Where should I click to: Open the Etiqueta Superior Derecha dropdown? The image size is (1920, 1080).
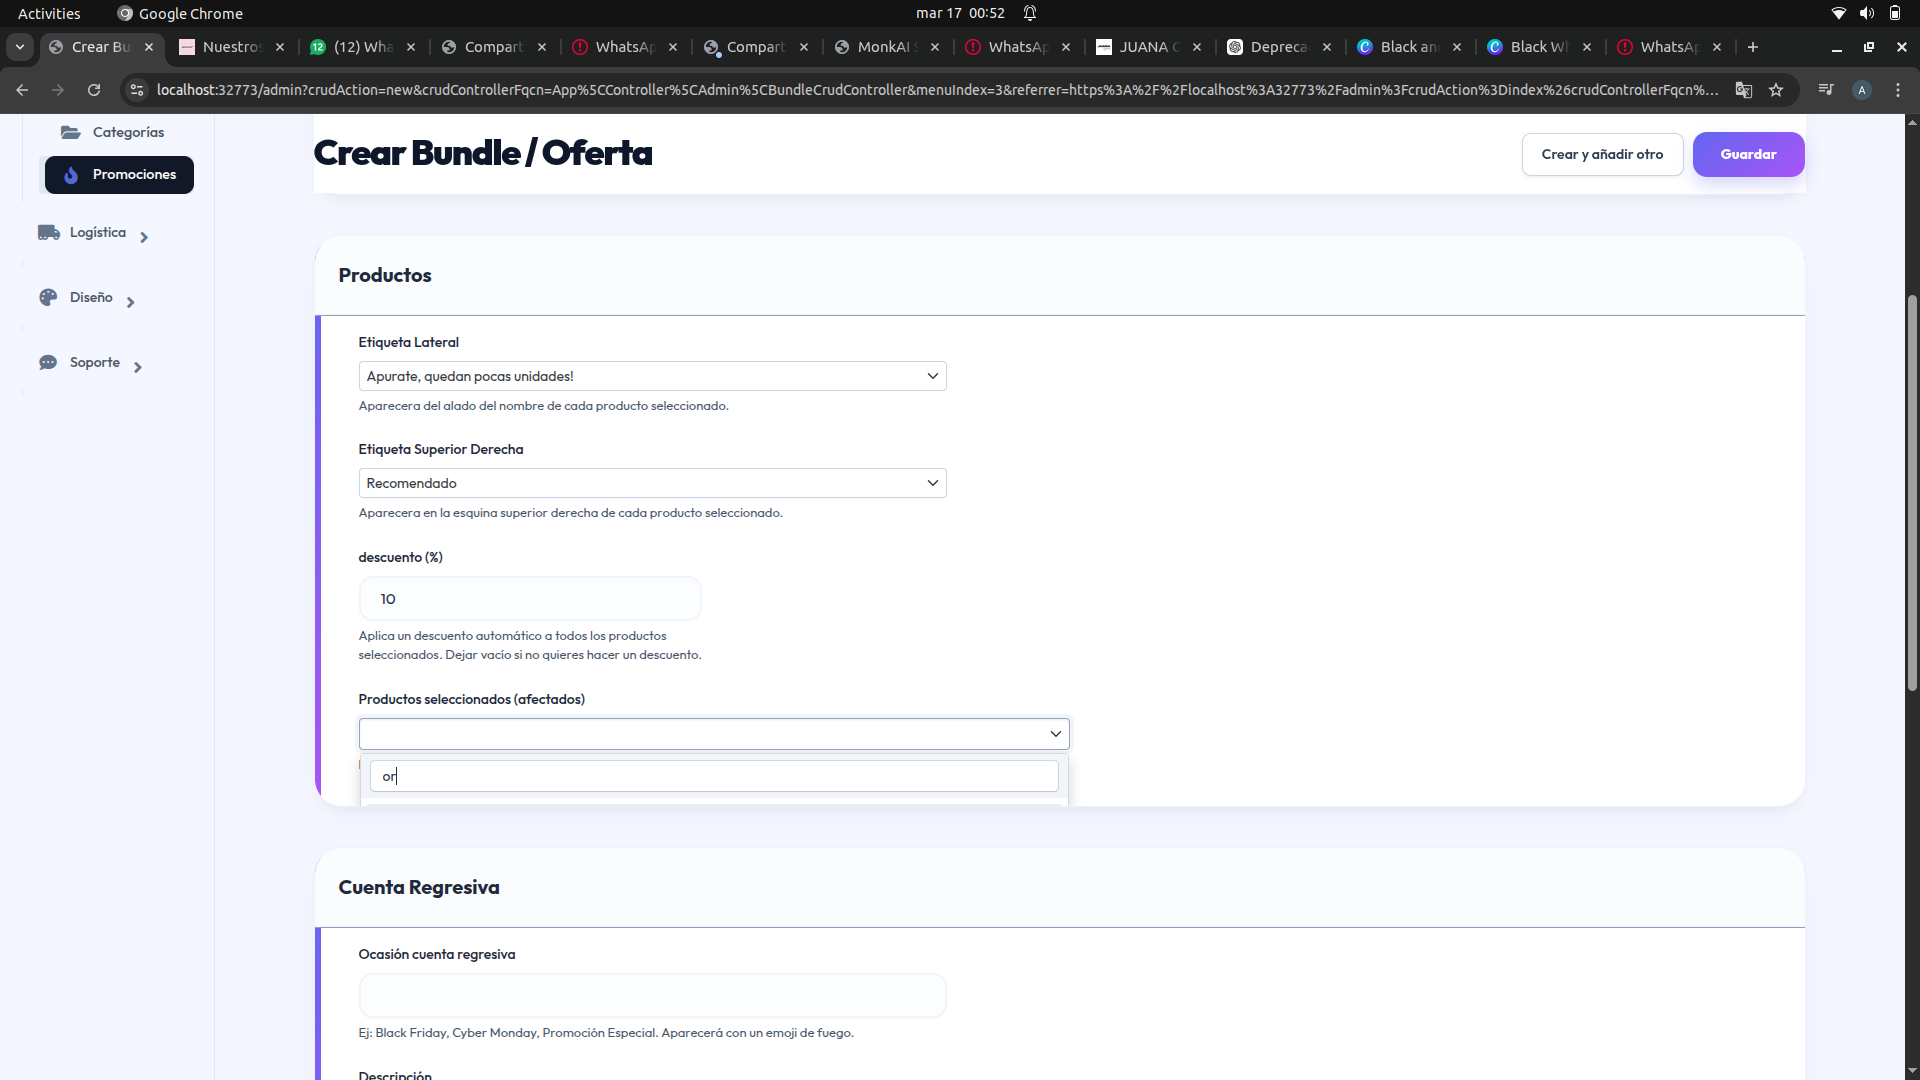pos(652,483)
